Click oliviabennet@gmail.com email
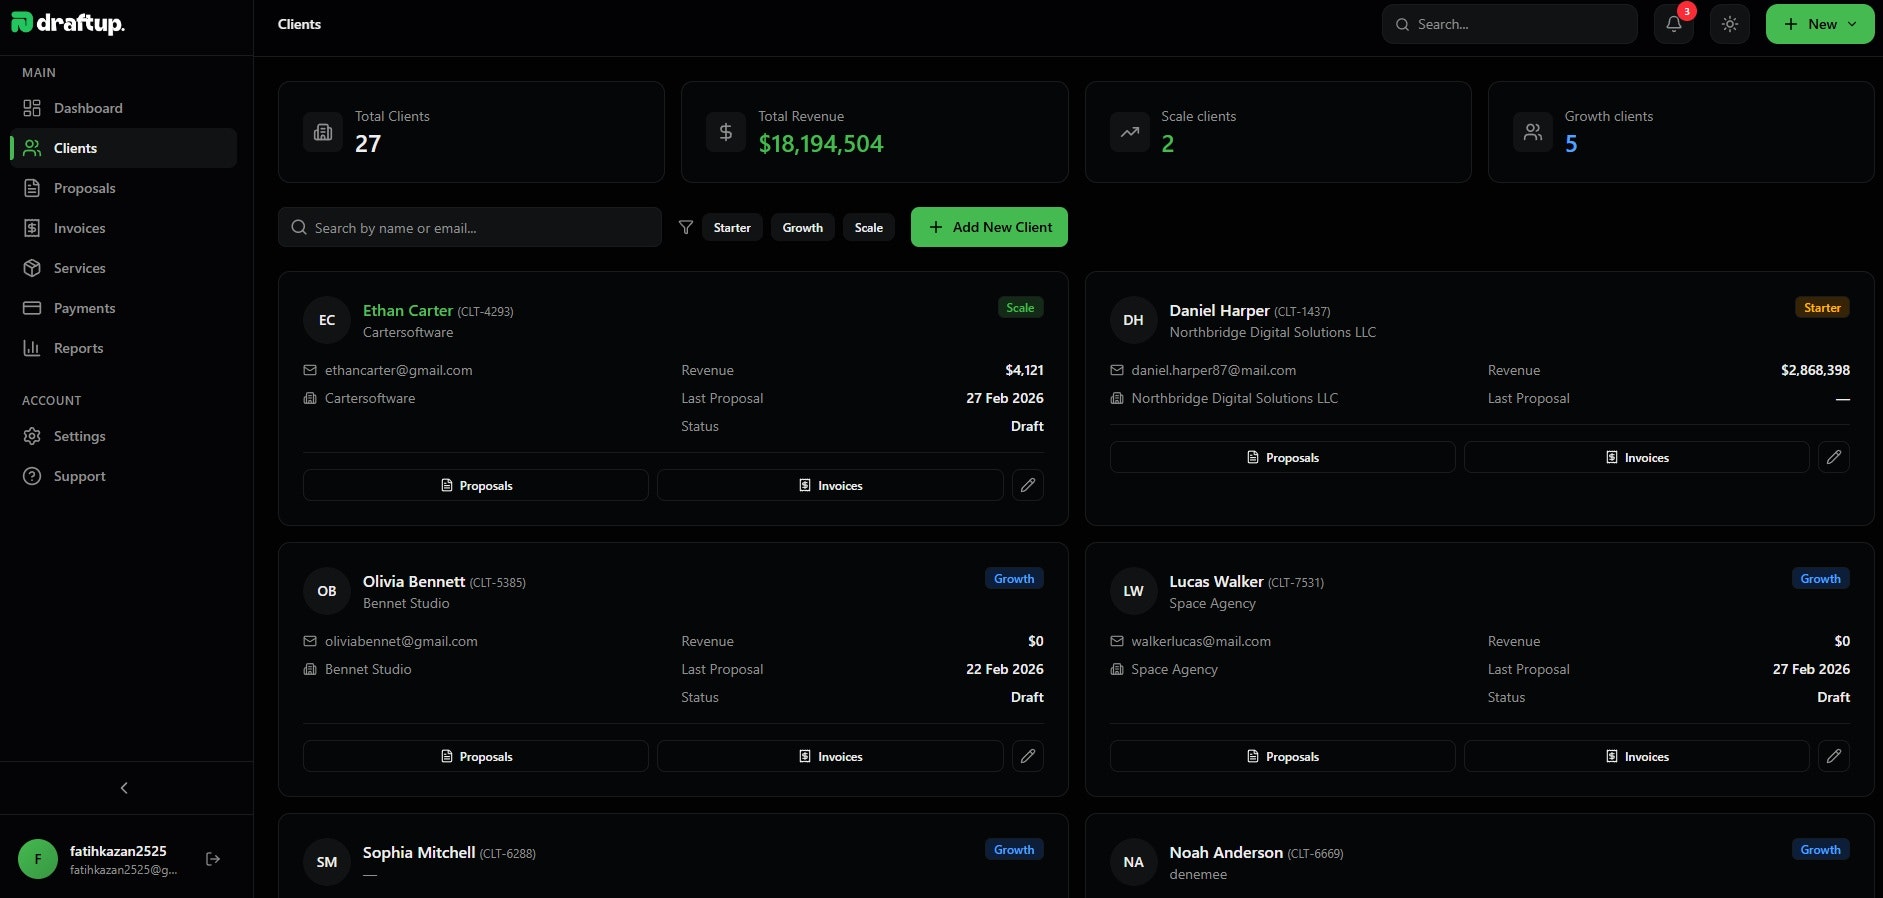The height and width of the screenshot is (898, 1883). pos(401,641)
